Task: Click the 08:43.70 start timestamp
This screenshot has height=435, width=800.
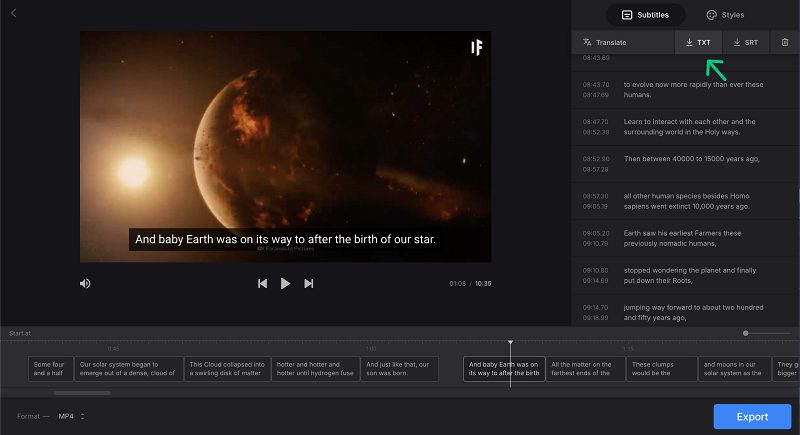Action: click(596, 85)
